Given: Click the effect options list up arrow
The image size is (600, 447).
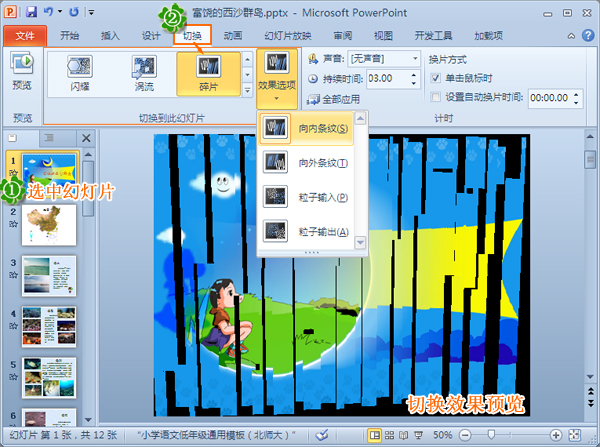Looking at the screenshot, I should 360,119.
